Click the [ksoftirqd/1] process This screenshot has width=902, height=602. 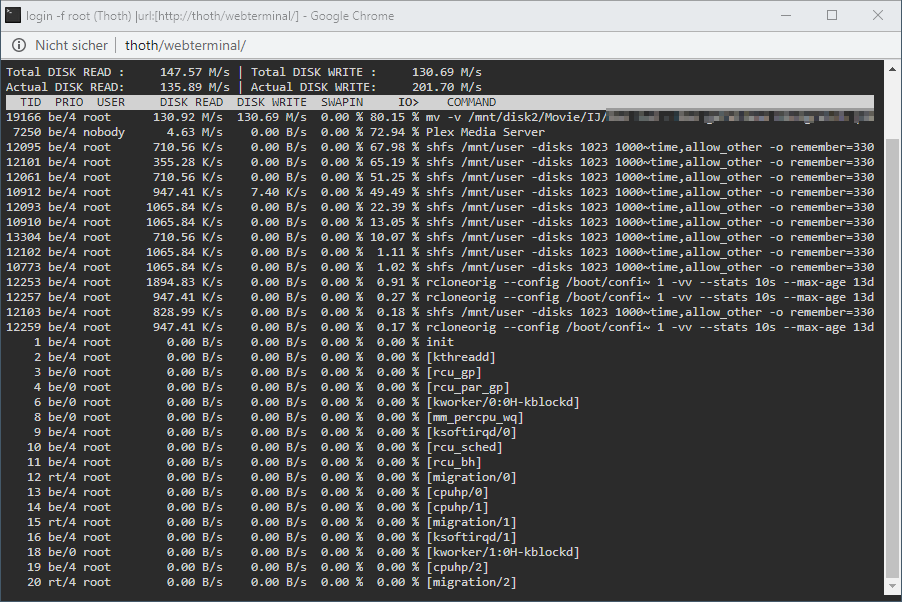(471, 537)
